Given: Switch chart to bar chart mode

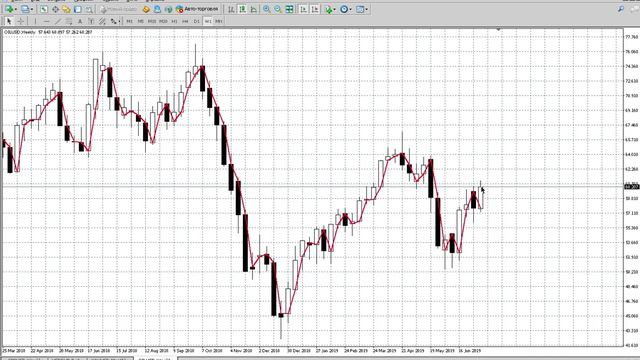Looking at the screenshot, I should click(x=231, y=9).
